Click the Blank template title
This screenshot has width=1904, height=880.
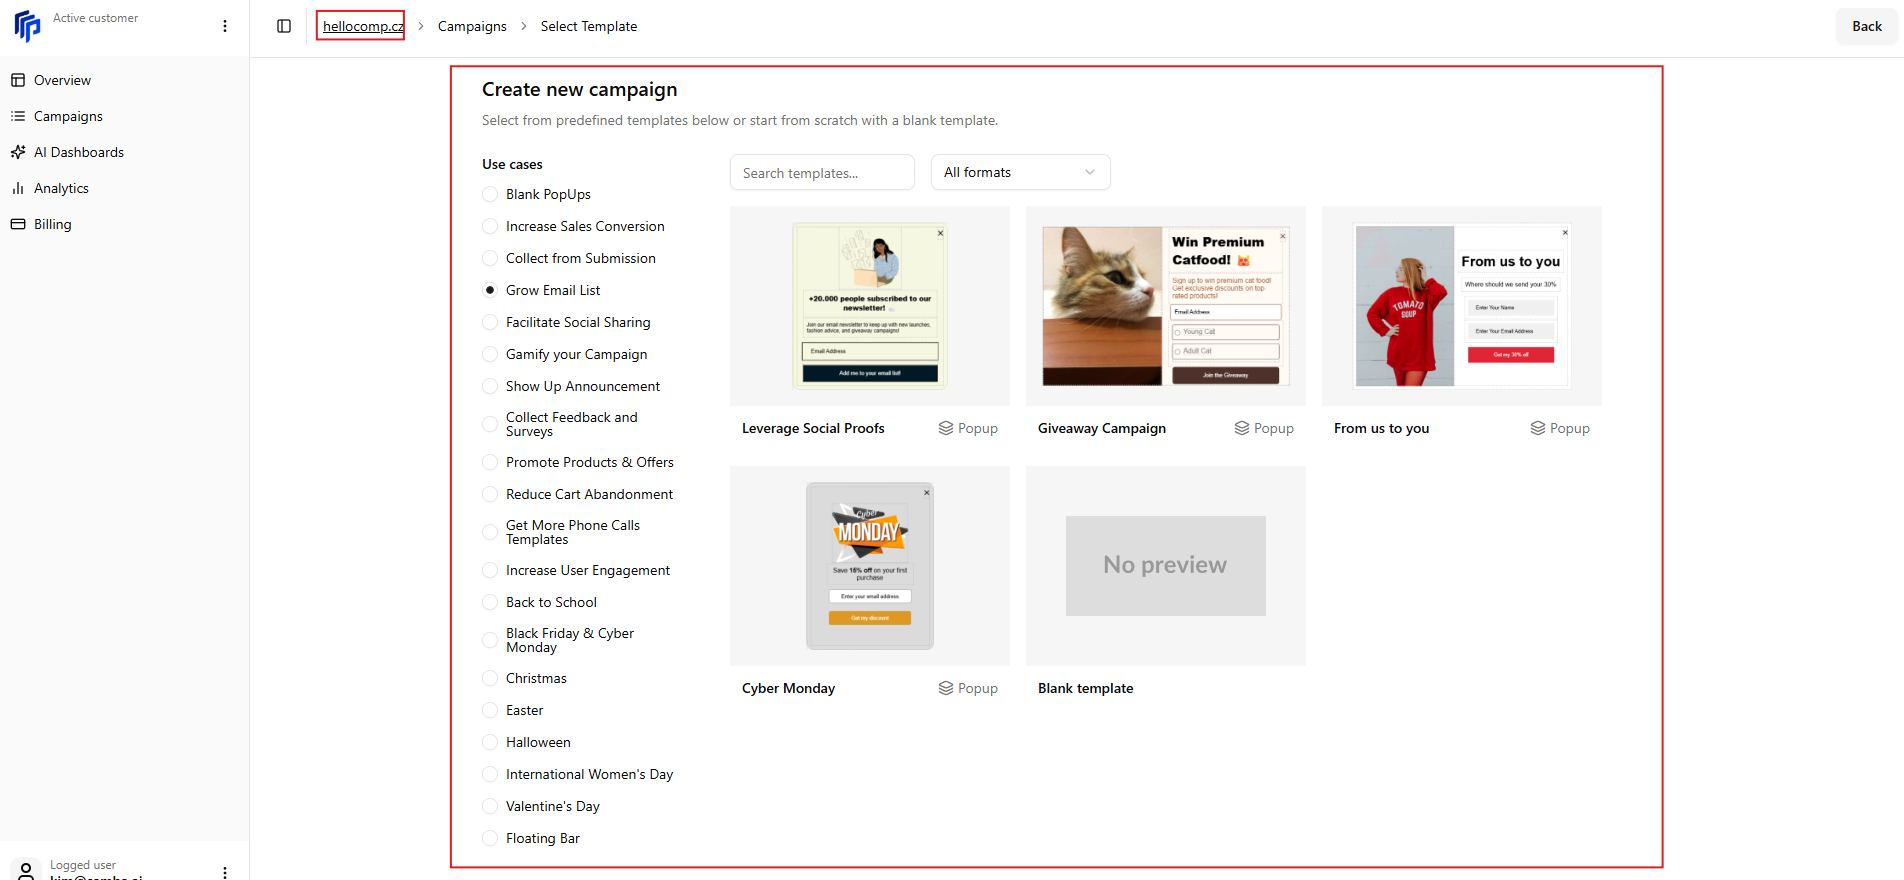(x=1085, y=688)
